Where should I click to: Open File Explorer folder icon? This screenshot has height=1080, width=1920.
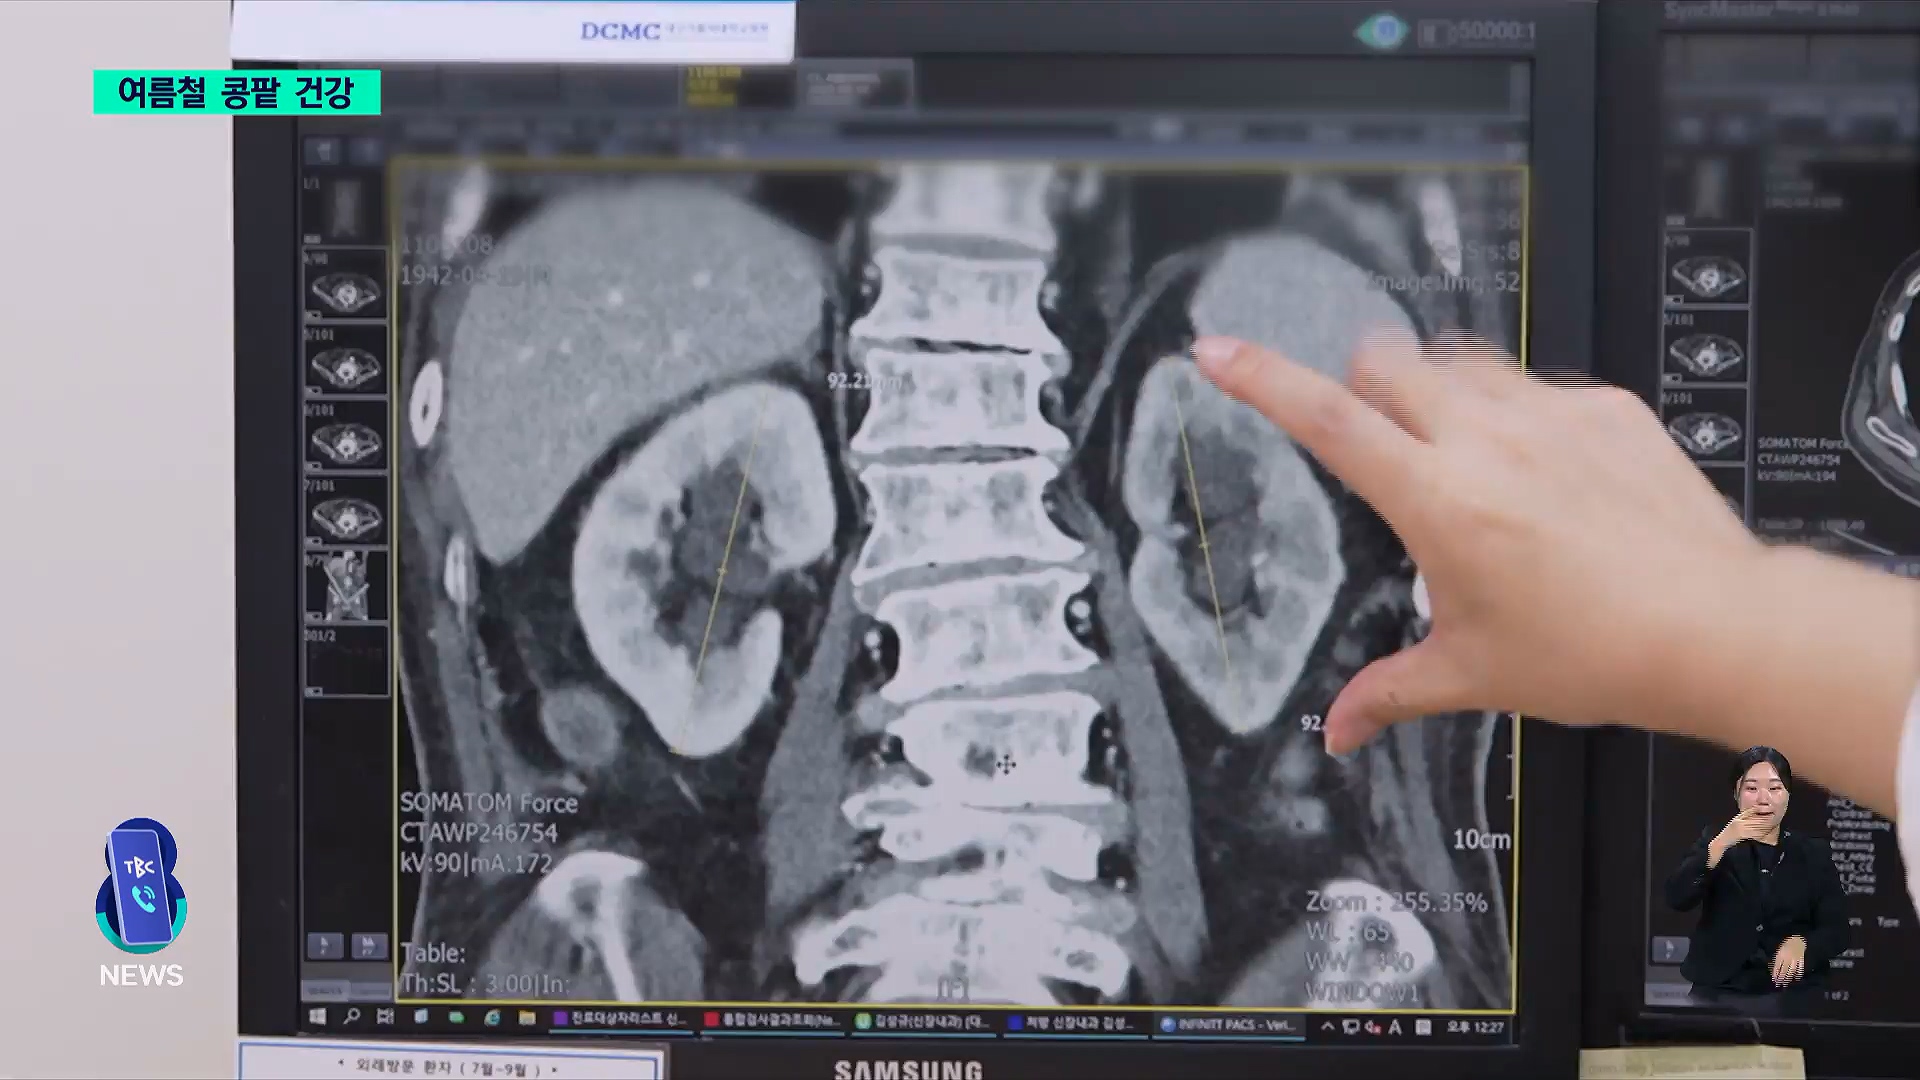tap(527, 1018)
